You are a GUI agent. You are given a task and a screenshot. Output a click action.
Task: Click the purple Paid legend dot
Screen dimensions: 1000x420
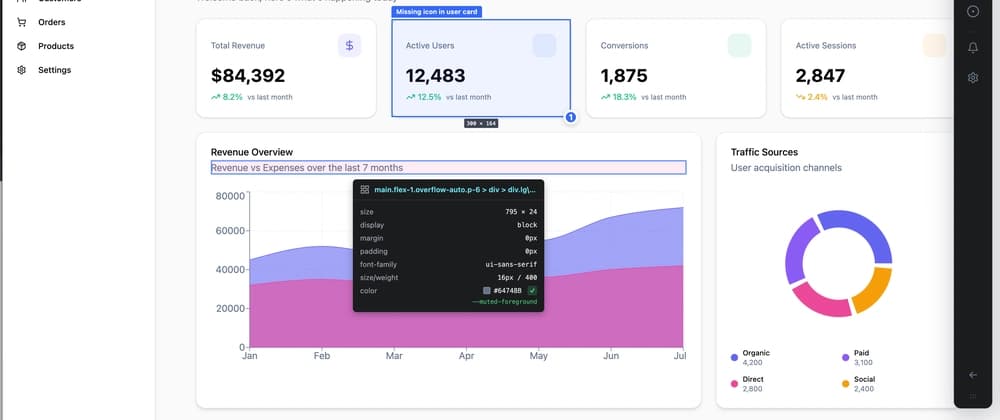[846, 358]
